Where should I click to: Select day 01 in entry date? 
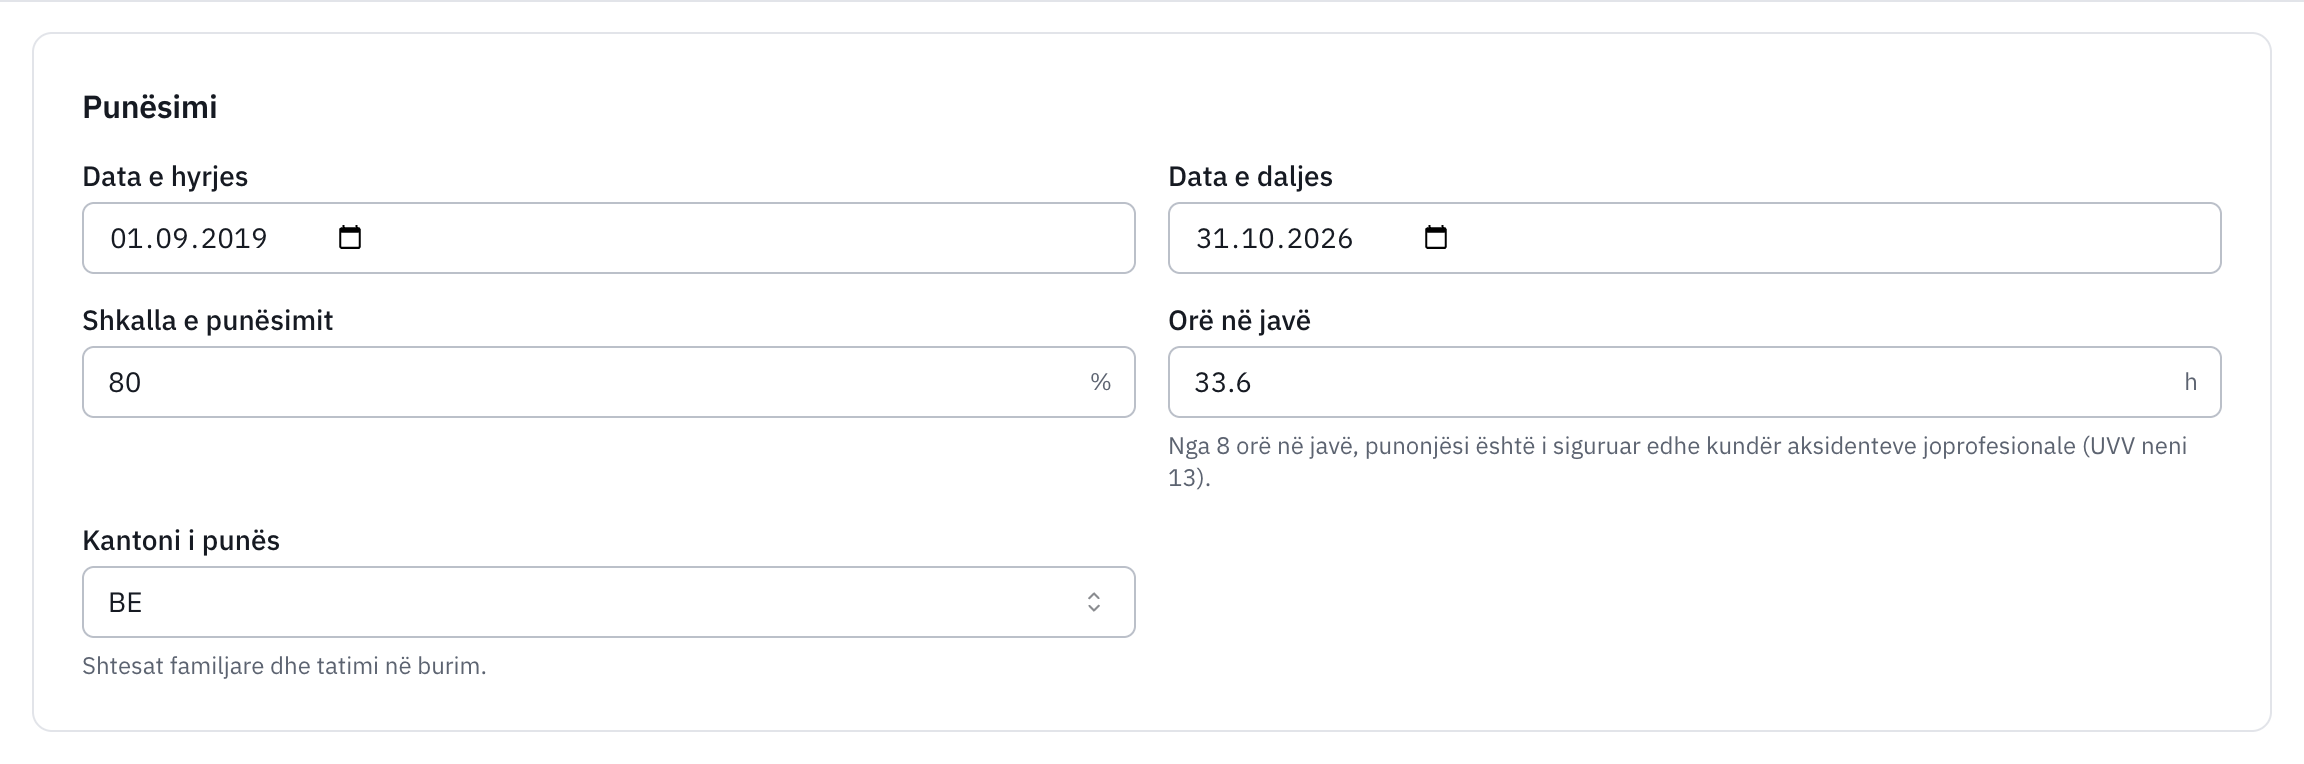coord(125,238)
